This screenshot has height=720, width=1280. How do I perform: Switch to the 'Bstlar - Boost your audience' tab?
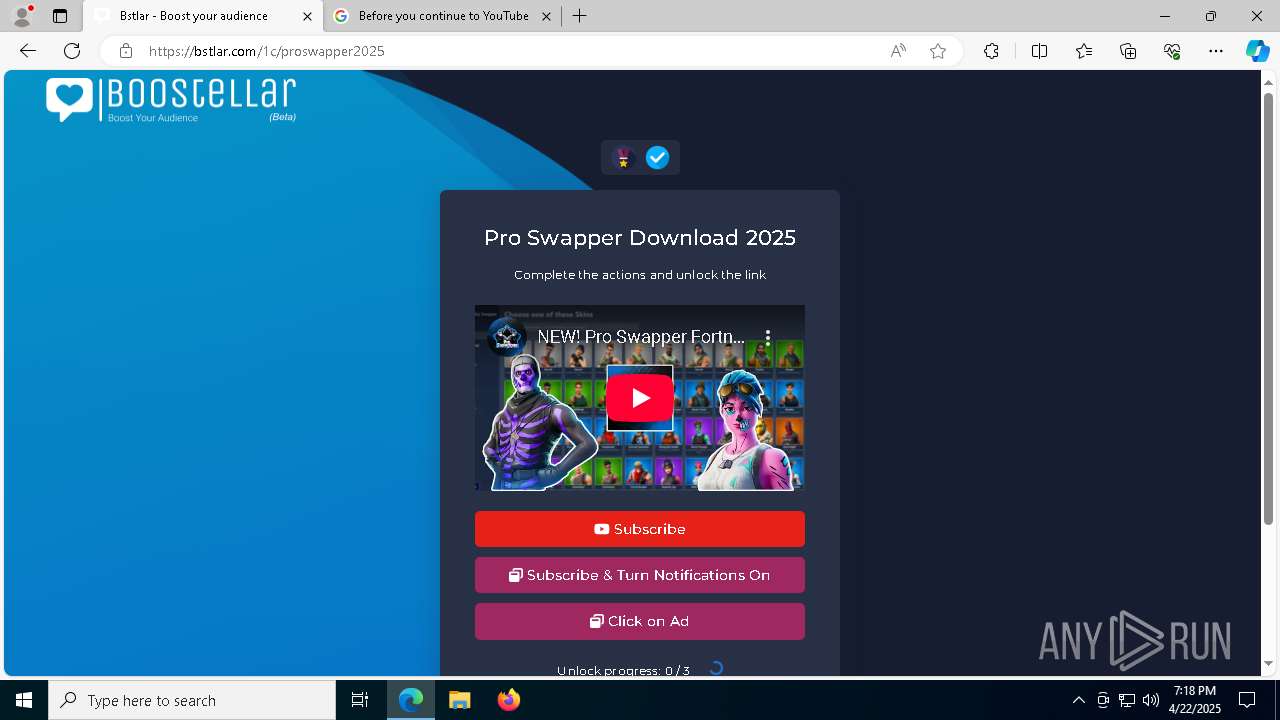(x=203, y=16)
